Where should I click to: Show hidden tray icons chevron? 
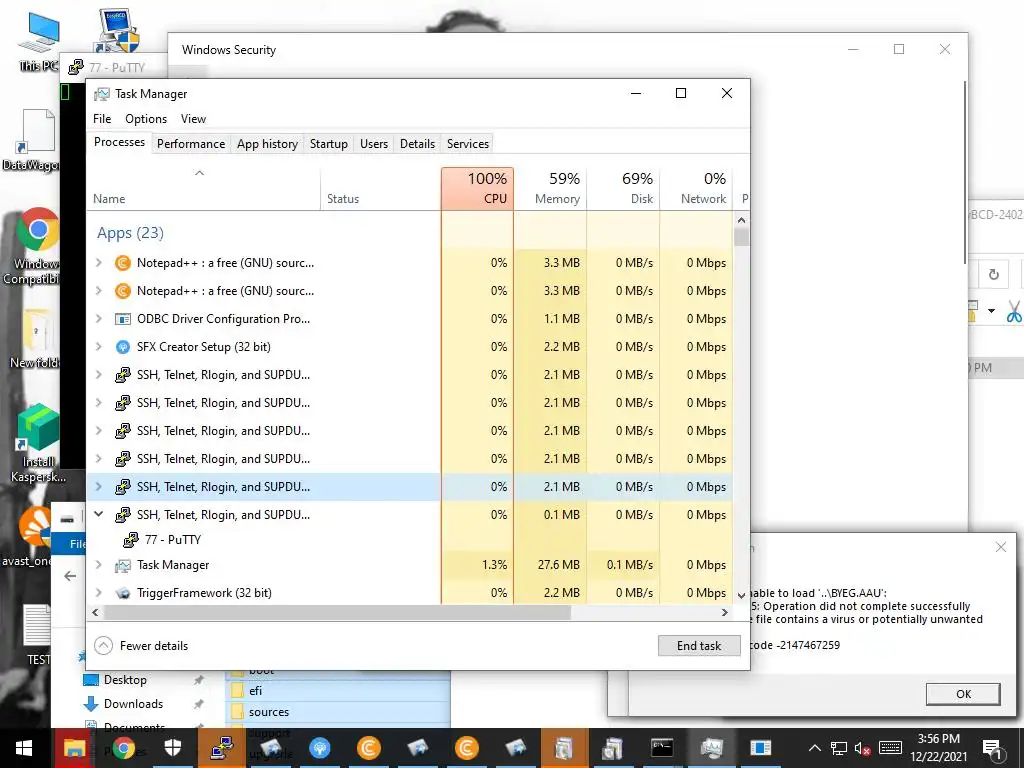pos(814,748)
